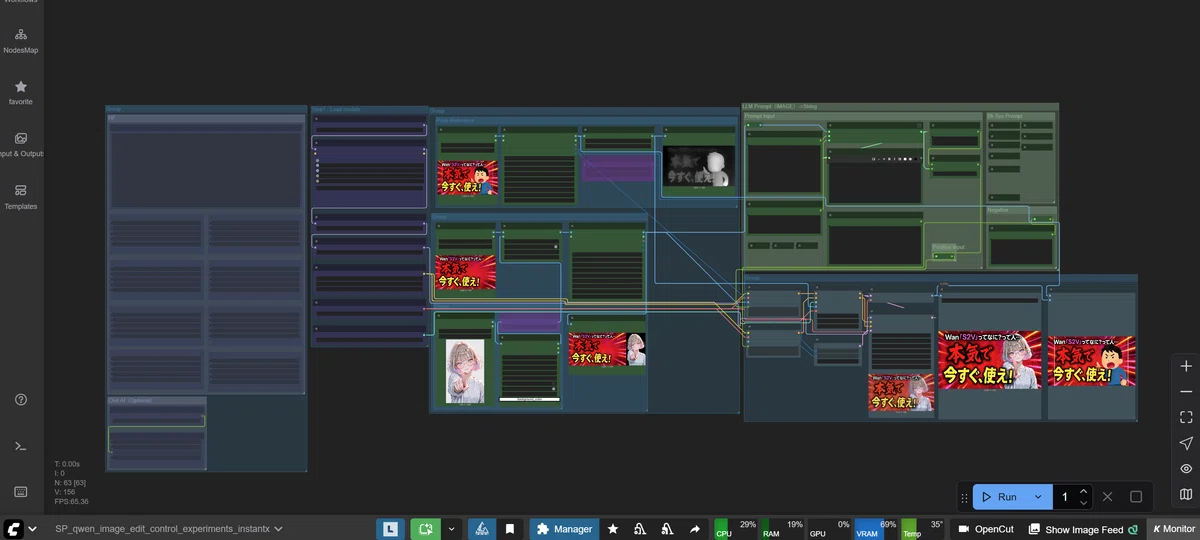Select the large output image with girl
This screenshot has height=540, width=1200.
pyautogui.click(x=990, y=360)
